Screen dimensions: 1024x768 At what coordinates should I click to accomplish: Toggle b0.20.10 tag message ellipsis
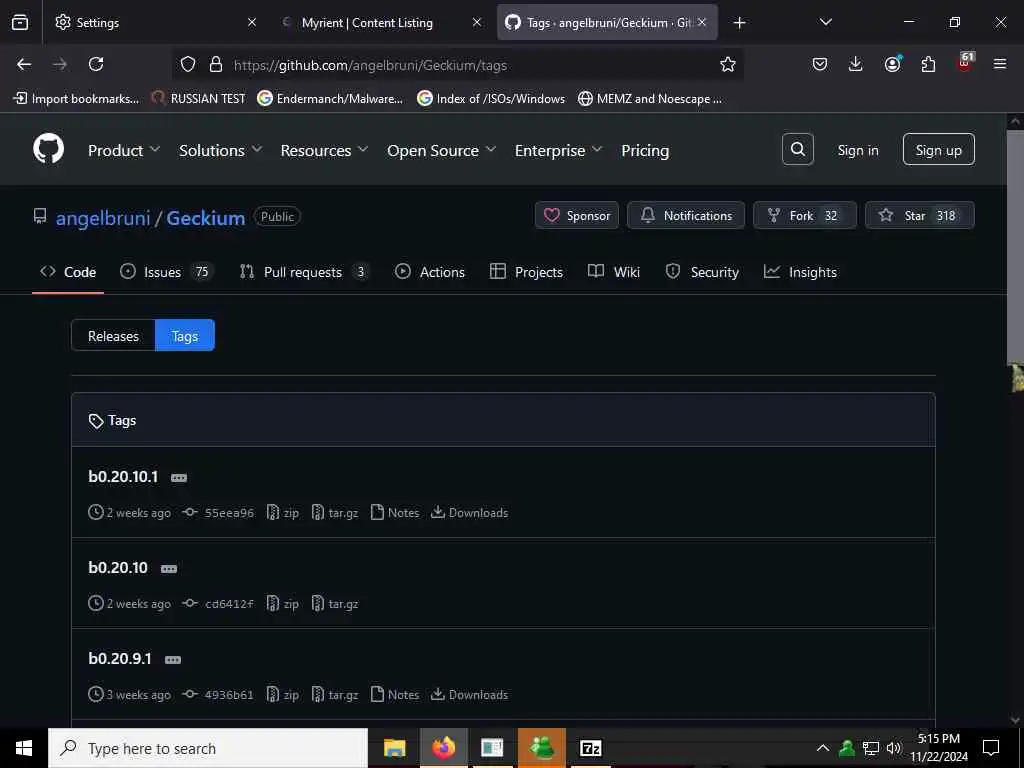click(x=168, y=569)
